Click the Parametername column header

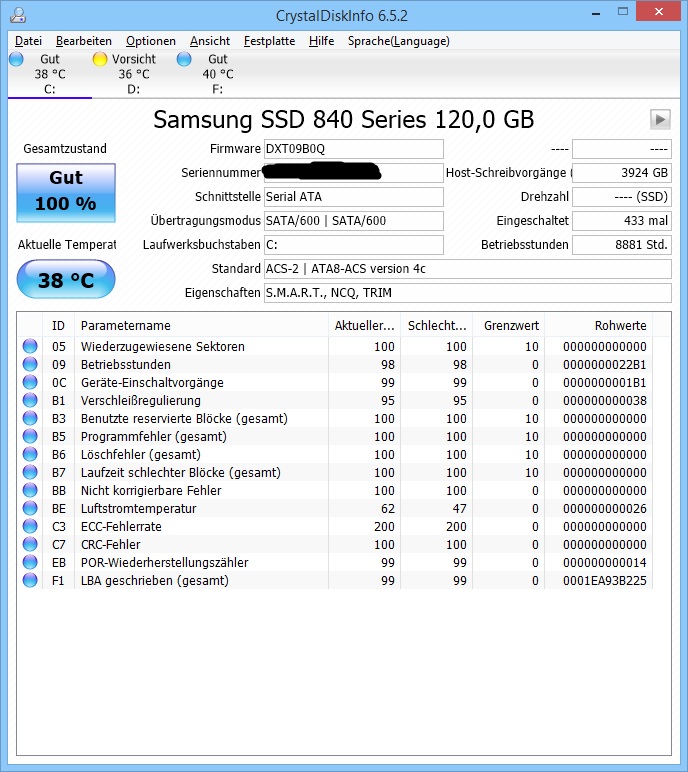click(201, 325)
